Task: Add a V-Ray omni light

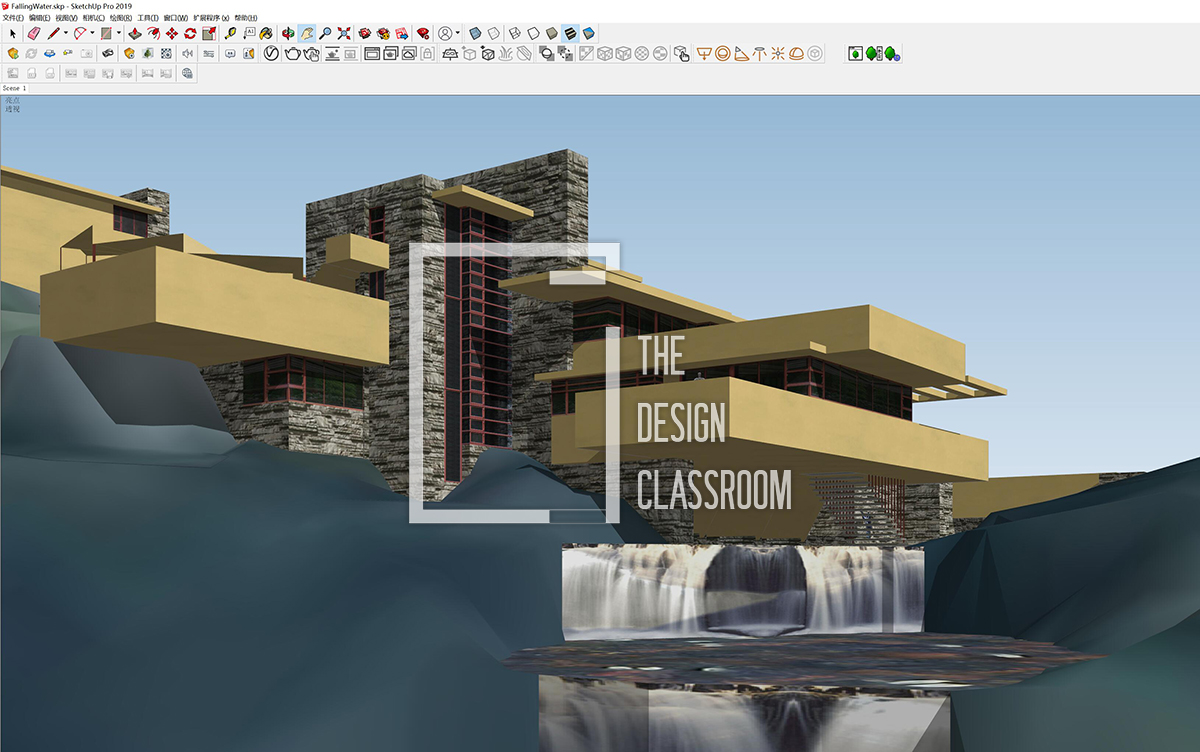Action: (x=777, y=53)
